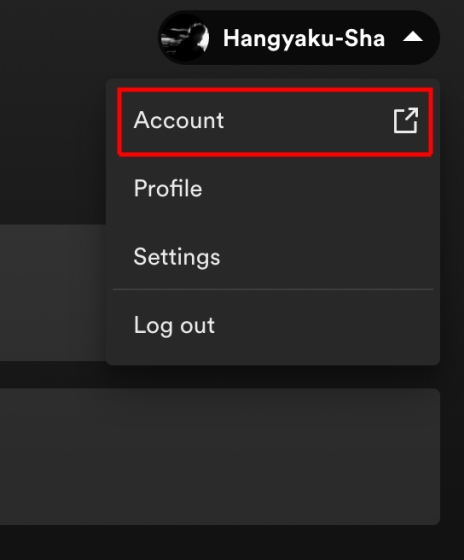Open Settings from the dropdown menu
Viewport: 464px width, 560px height.
[x=273, y=256]
